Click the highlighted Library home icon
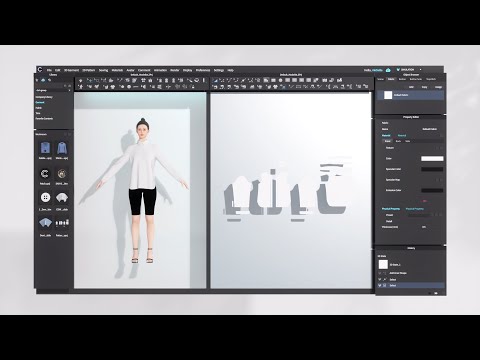Screen dimensions: 480x360 [x=43, y=80]
